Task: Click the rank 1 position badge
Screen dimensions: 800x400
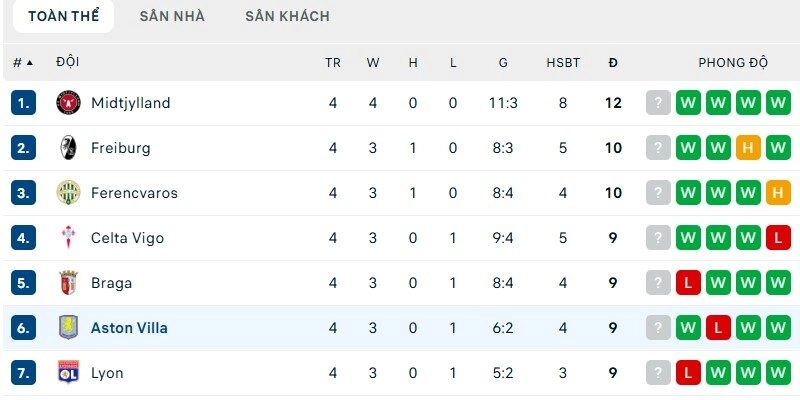Action: tap(24, 103)
